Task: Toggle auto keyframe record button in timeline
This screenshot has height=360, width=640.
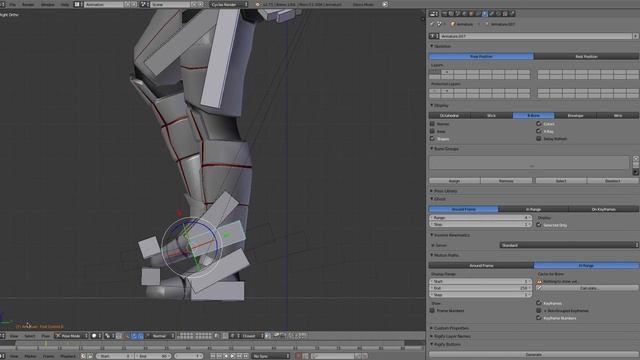Action: [x=299, y=356]
